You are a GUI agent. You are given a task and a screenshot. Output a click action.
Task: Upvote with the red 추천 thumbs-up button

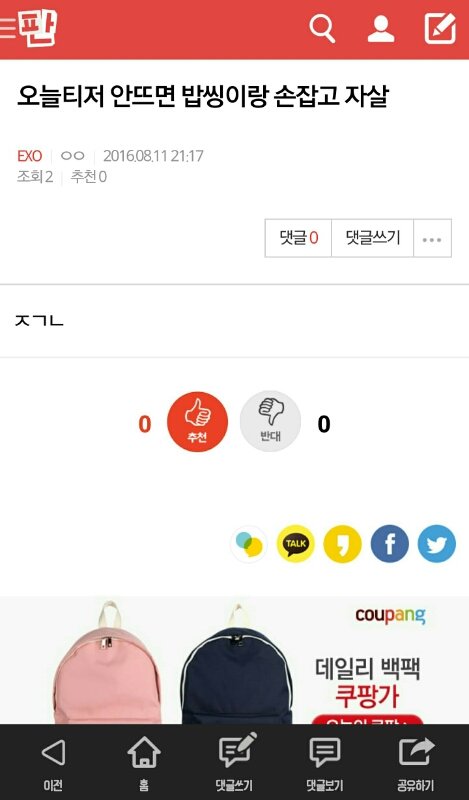(x=198, y=421)
